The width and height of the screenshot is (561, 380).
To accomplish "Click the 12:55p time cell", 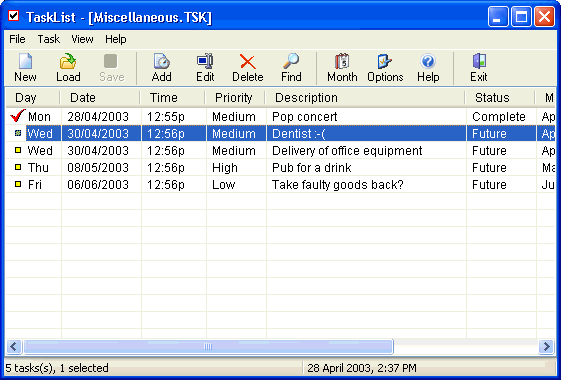I will pos(166,117).
